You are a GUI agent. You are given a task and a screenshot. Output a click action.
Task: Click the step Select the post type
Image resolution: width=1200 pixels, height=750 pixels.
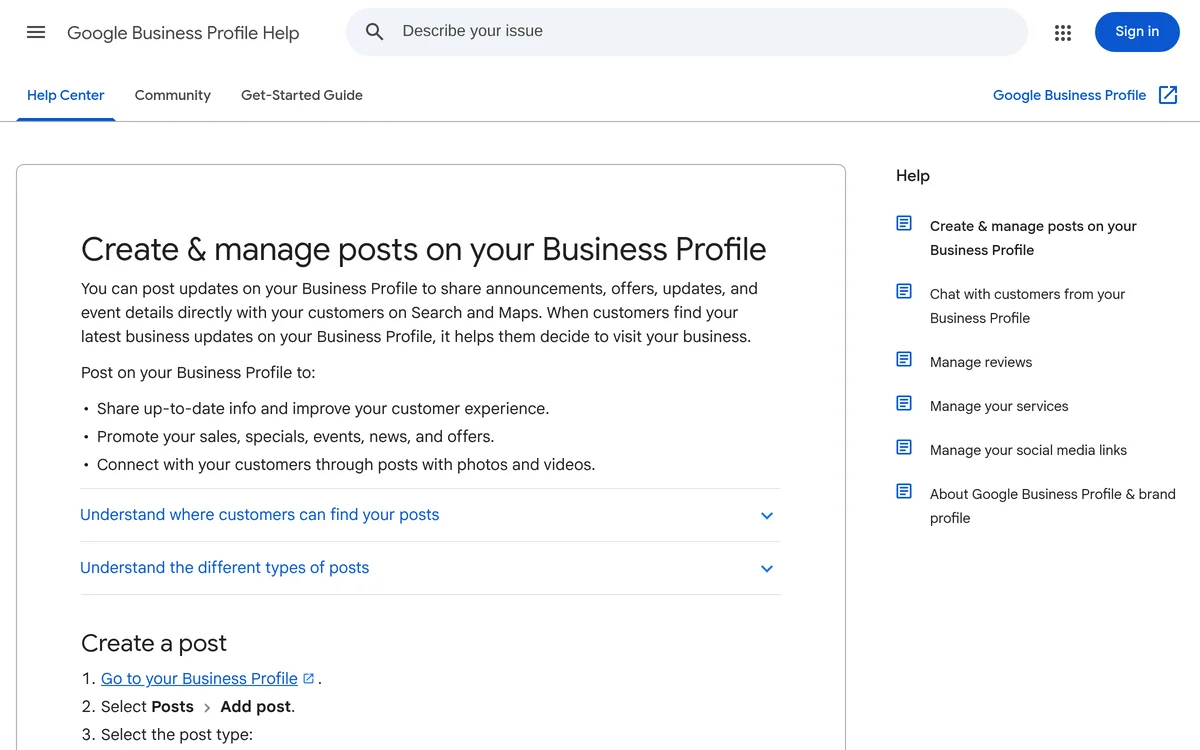[177, 735]
